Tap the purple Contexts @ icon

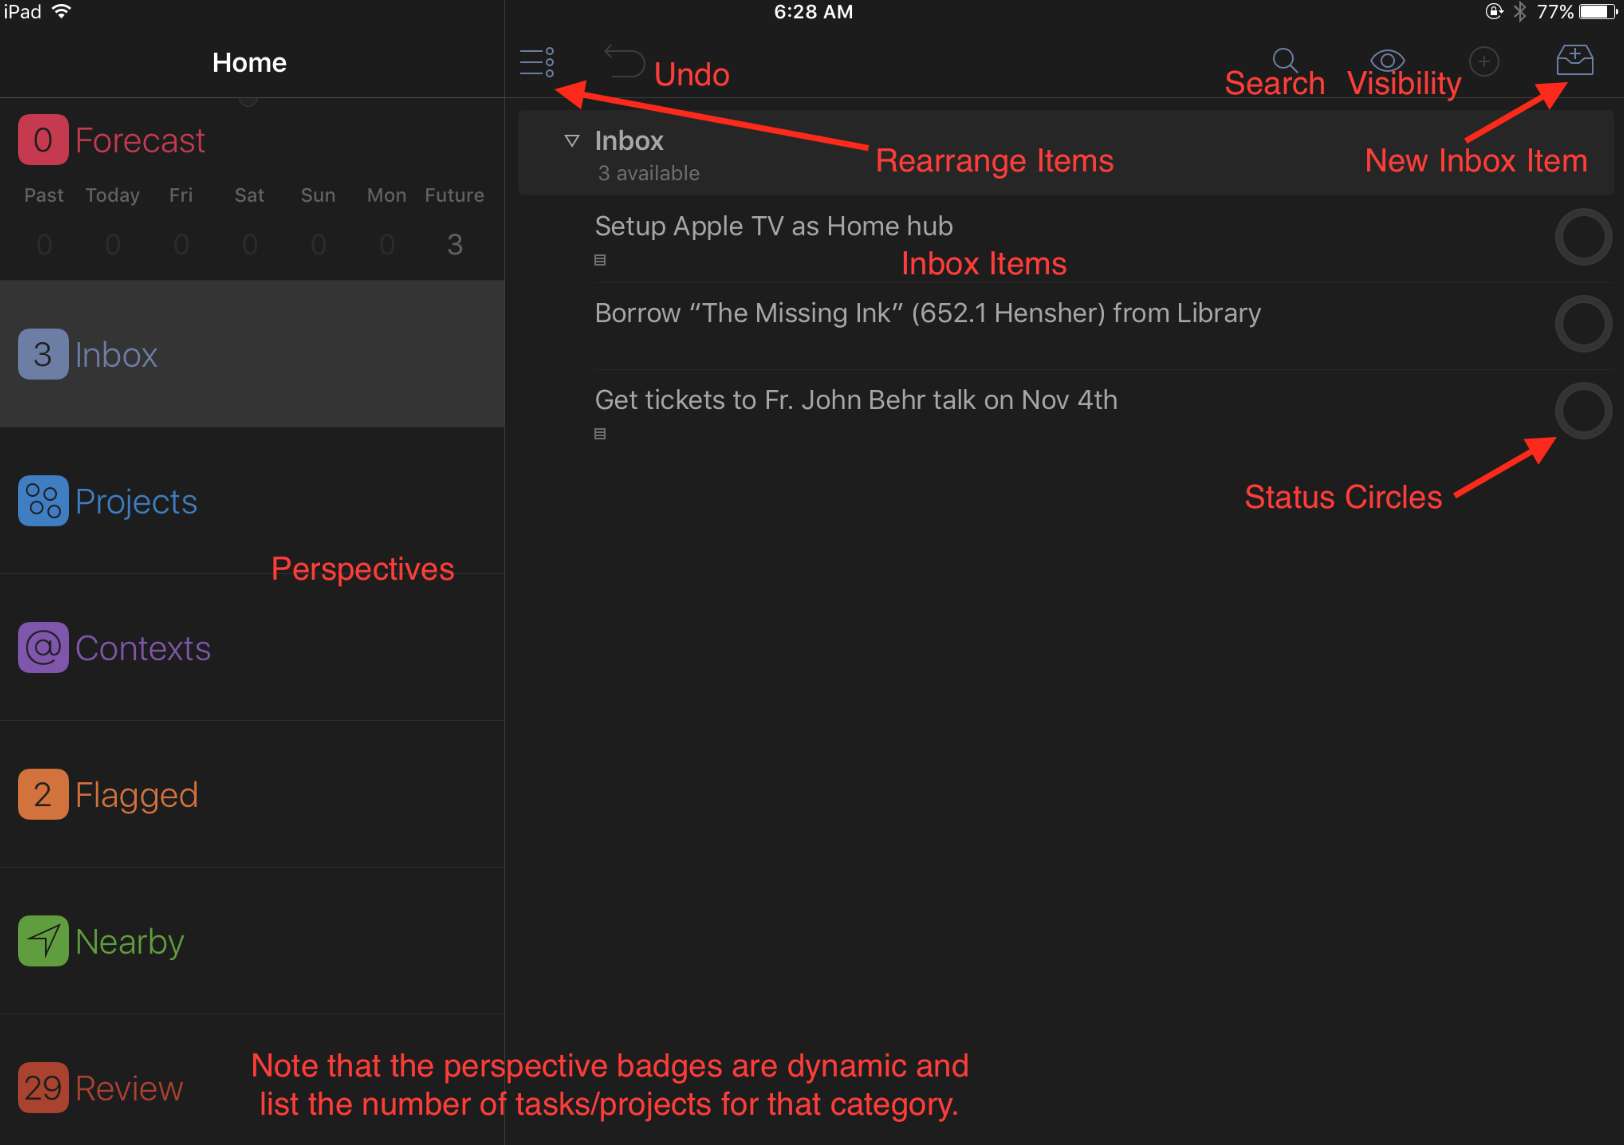[x=43, y=648]
